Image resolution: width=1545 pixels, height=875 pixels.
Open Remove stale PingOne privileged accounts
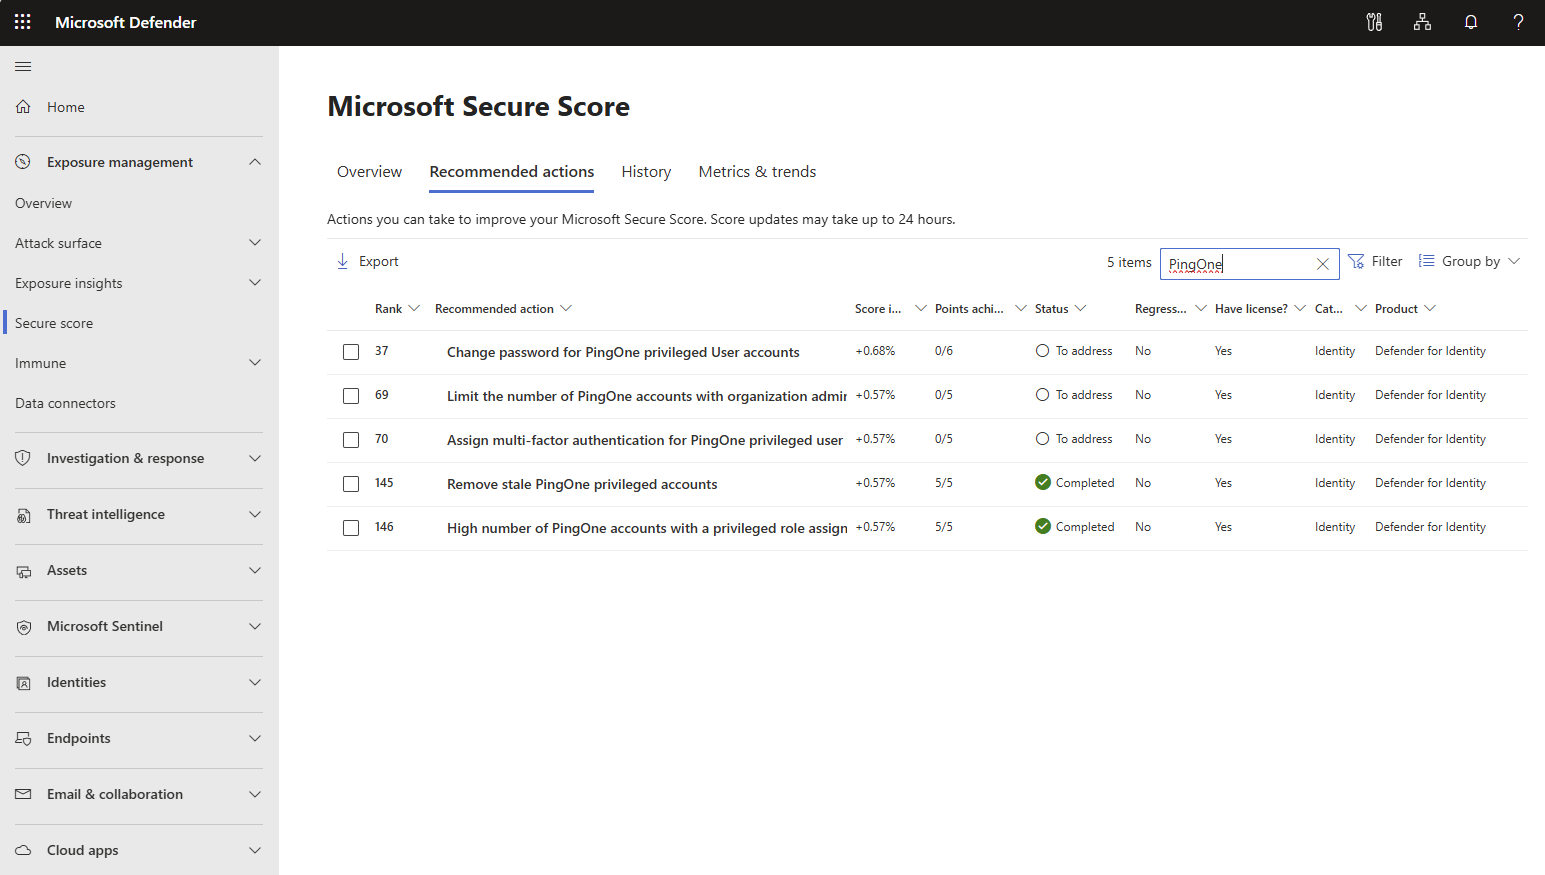582,484
